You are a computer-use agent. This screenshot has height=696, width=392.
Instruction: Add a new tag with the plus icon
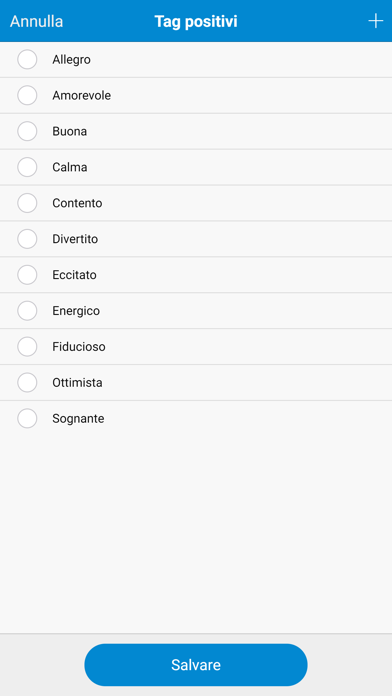(x=376, y=21)
